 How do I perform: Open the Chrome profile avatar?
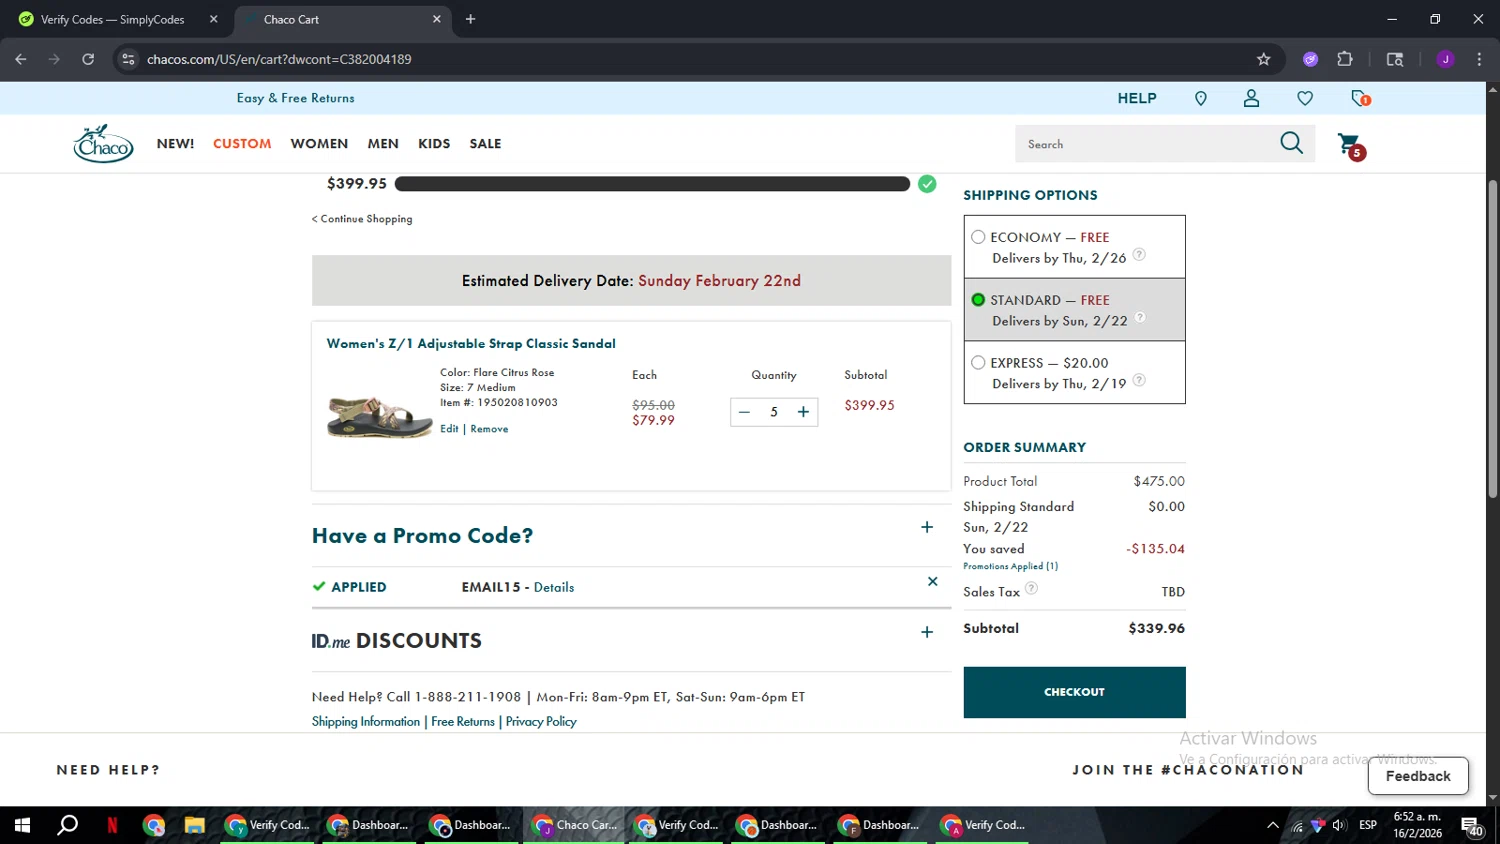[1445, 59]
